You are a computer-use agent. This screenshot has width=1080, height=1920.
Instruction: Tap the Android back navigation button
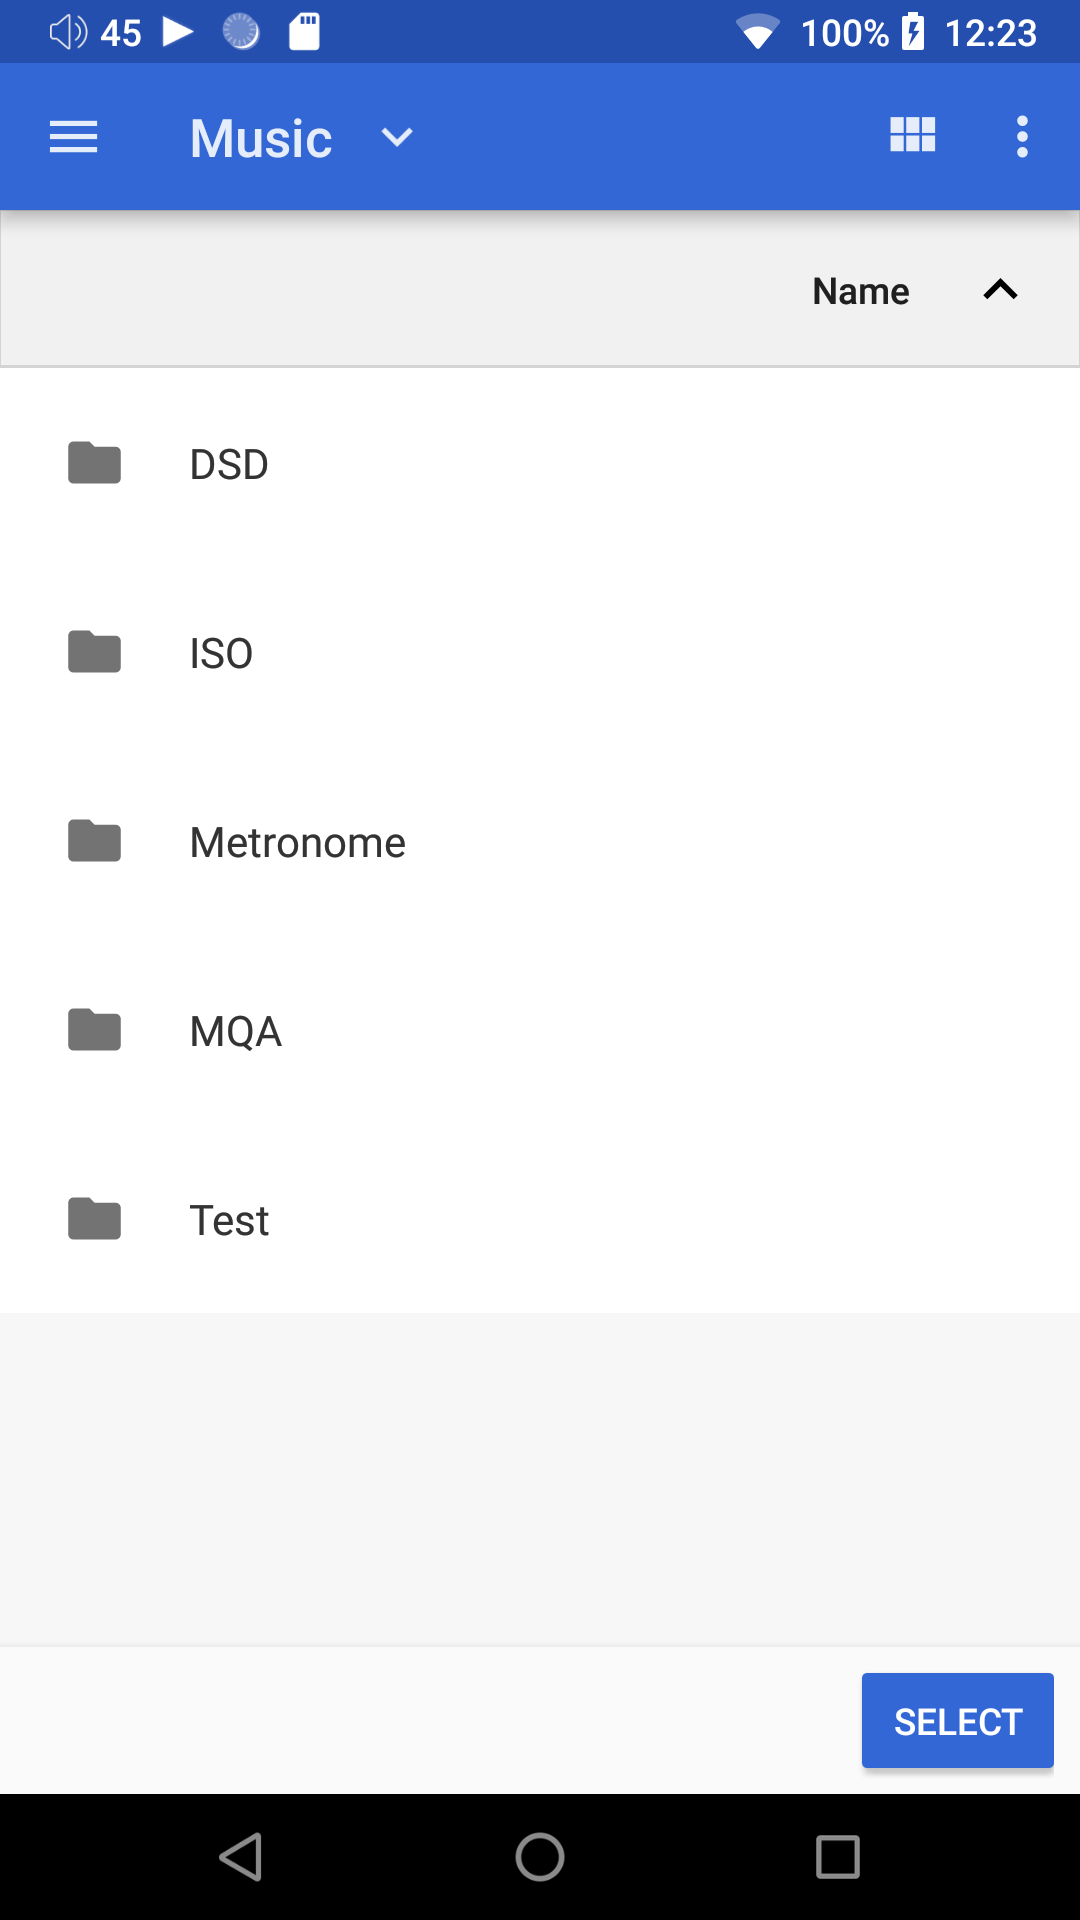coord(241,1857)
